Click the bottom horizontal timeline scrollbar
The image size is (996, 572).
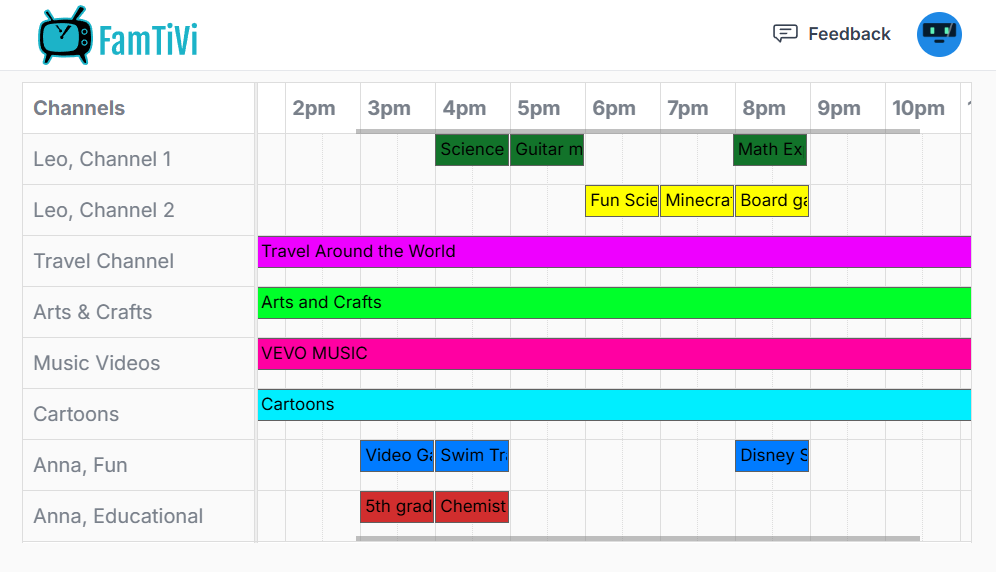pos(637,538)
